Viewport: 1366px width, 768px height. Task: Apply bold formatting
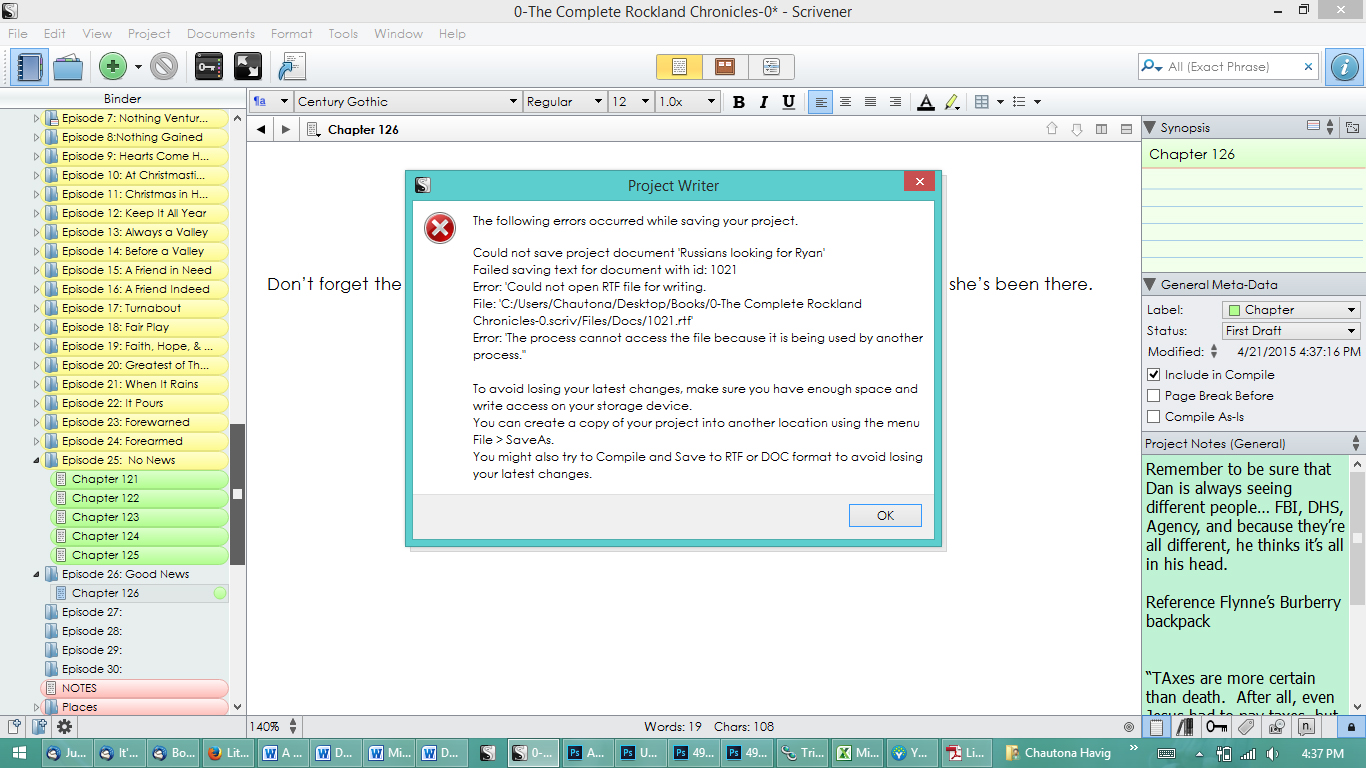(739, 102)
